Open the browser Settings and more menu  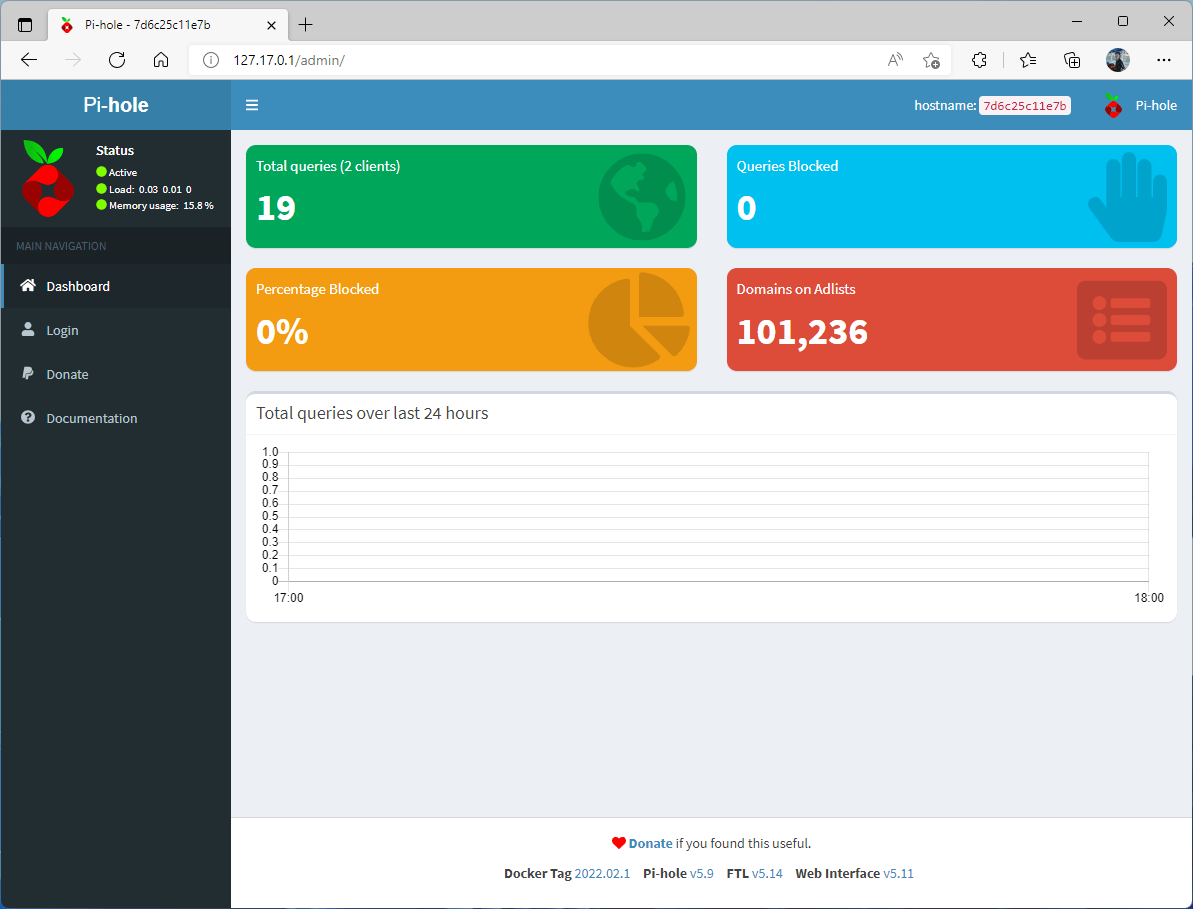pos(1163,60)
